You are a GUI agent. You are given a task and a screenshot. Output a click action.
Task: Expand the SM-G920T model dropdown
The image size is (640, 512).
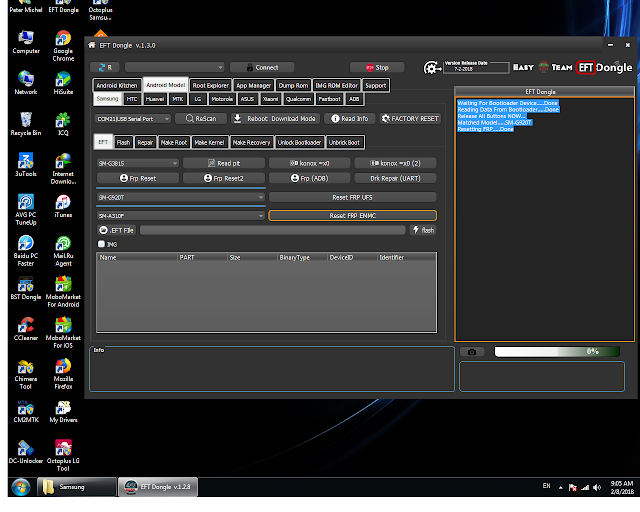[x=181, y=198]
